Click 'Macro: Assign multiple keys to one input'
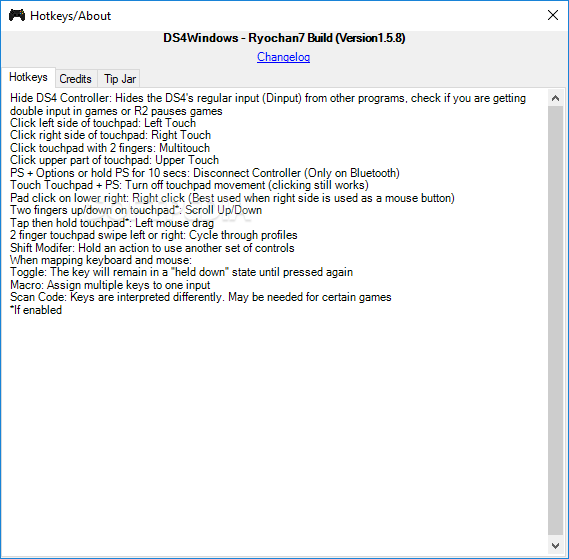The width and height of the screenshot is (569, 559). point(110,285)
